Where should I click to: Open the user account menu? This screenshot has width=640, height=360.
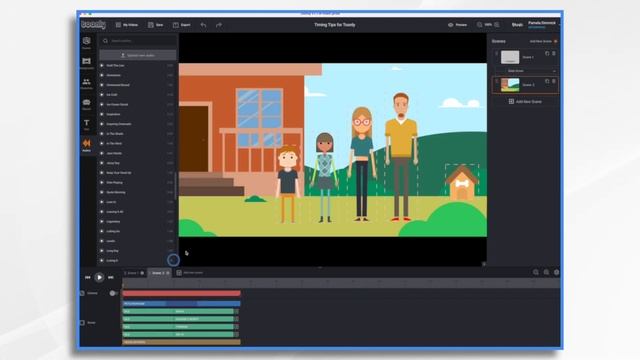(542, 24)
